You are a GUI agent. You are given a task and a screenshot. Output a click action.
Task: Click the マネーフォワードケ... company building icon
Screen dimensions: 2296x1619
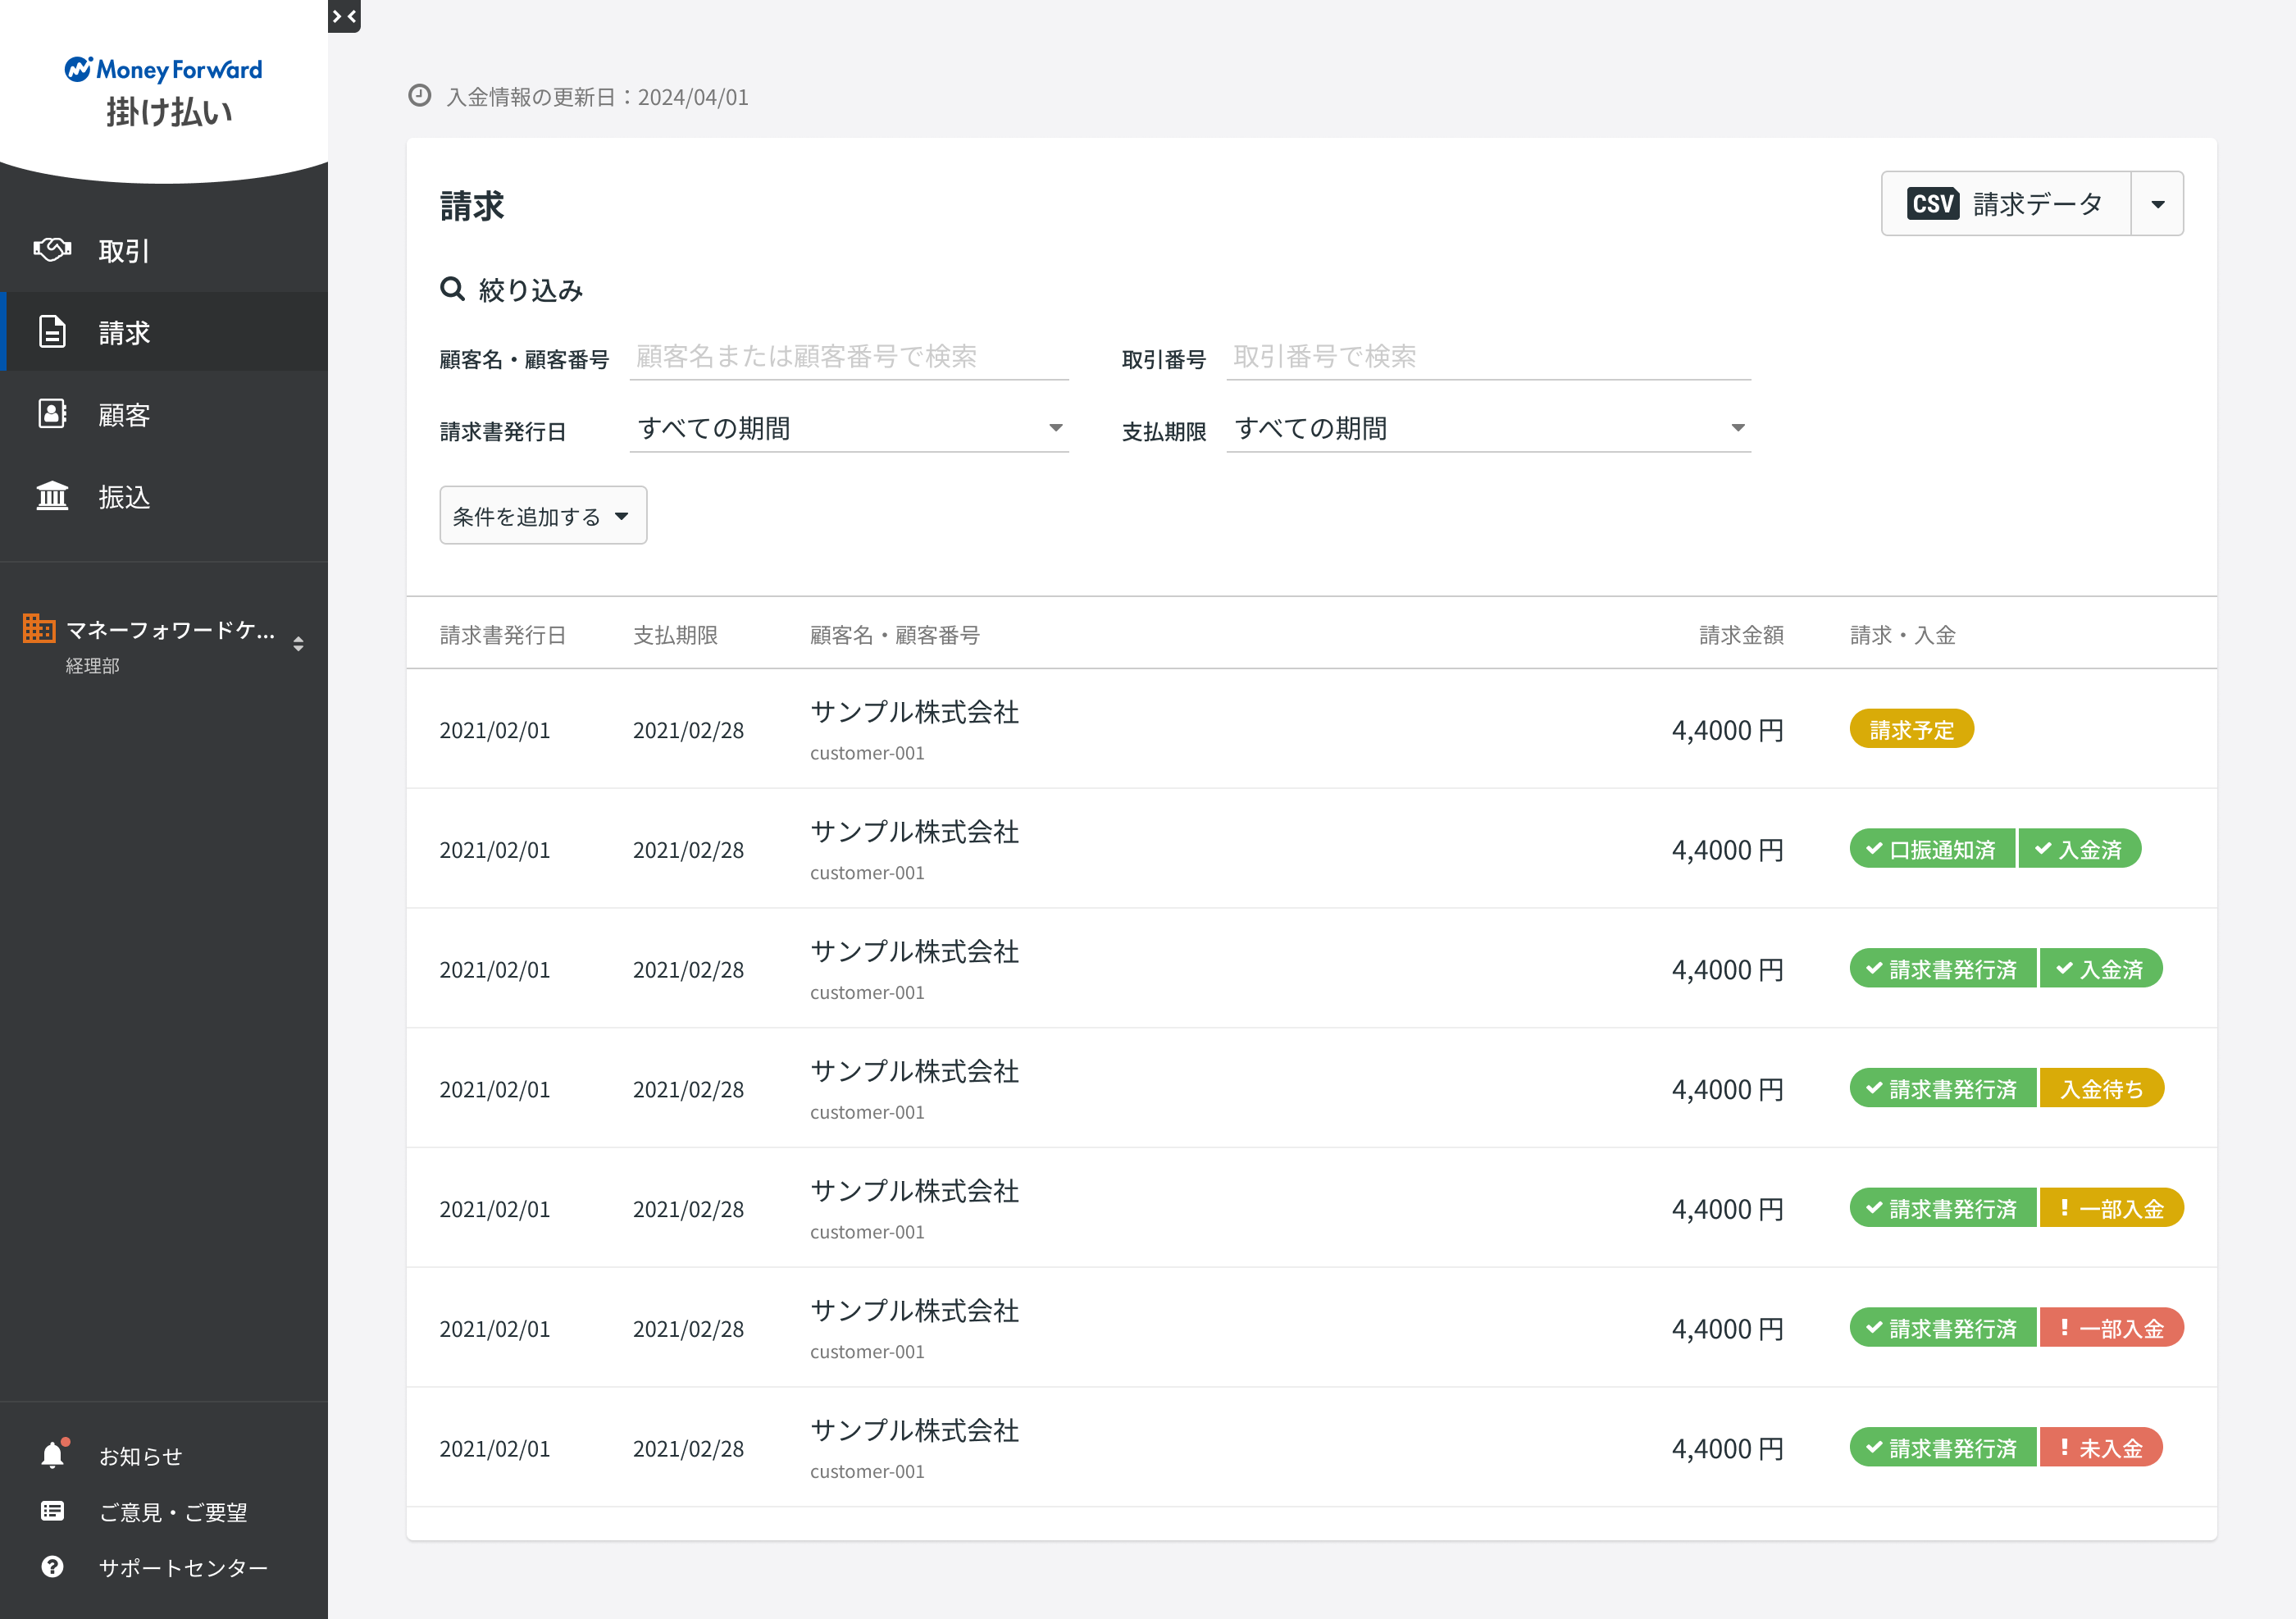pyautogui.click(x=40, y=630)
